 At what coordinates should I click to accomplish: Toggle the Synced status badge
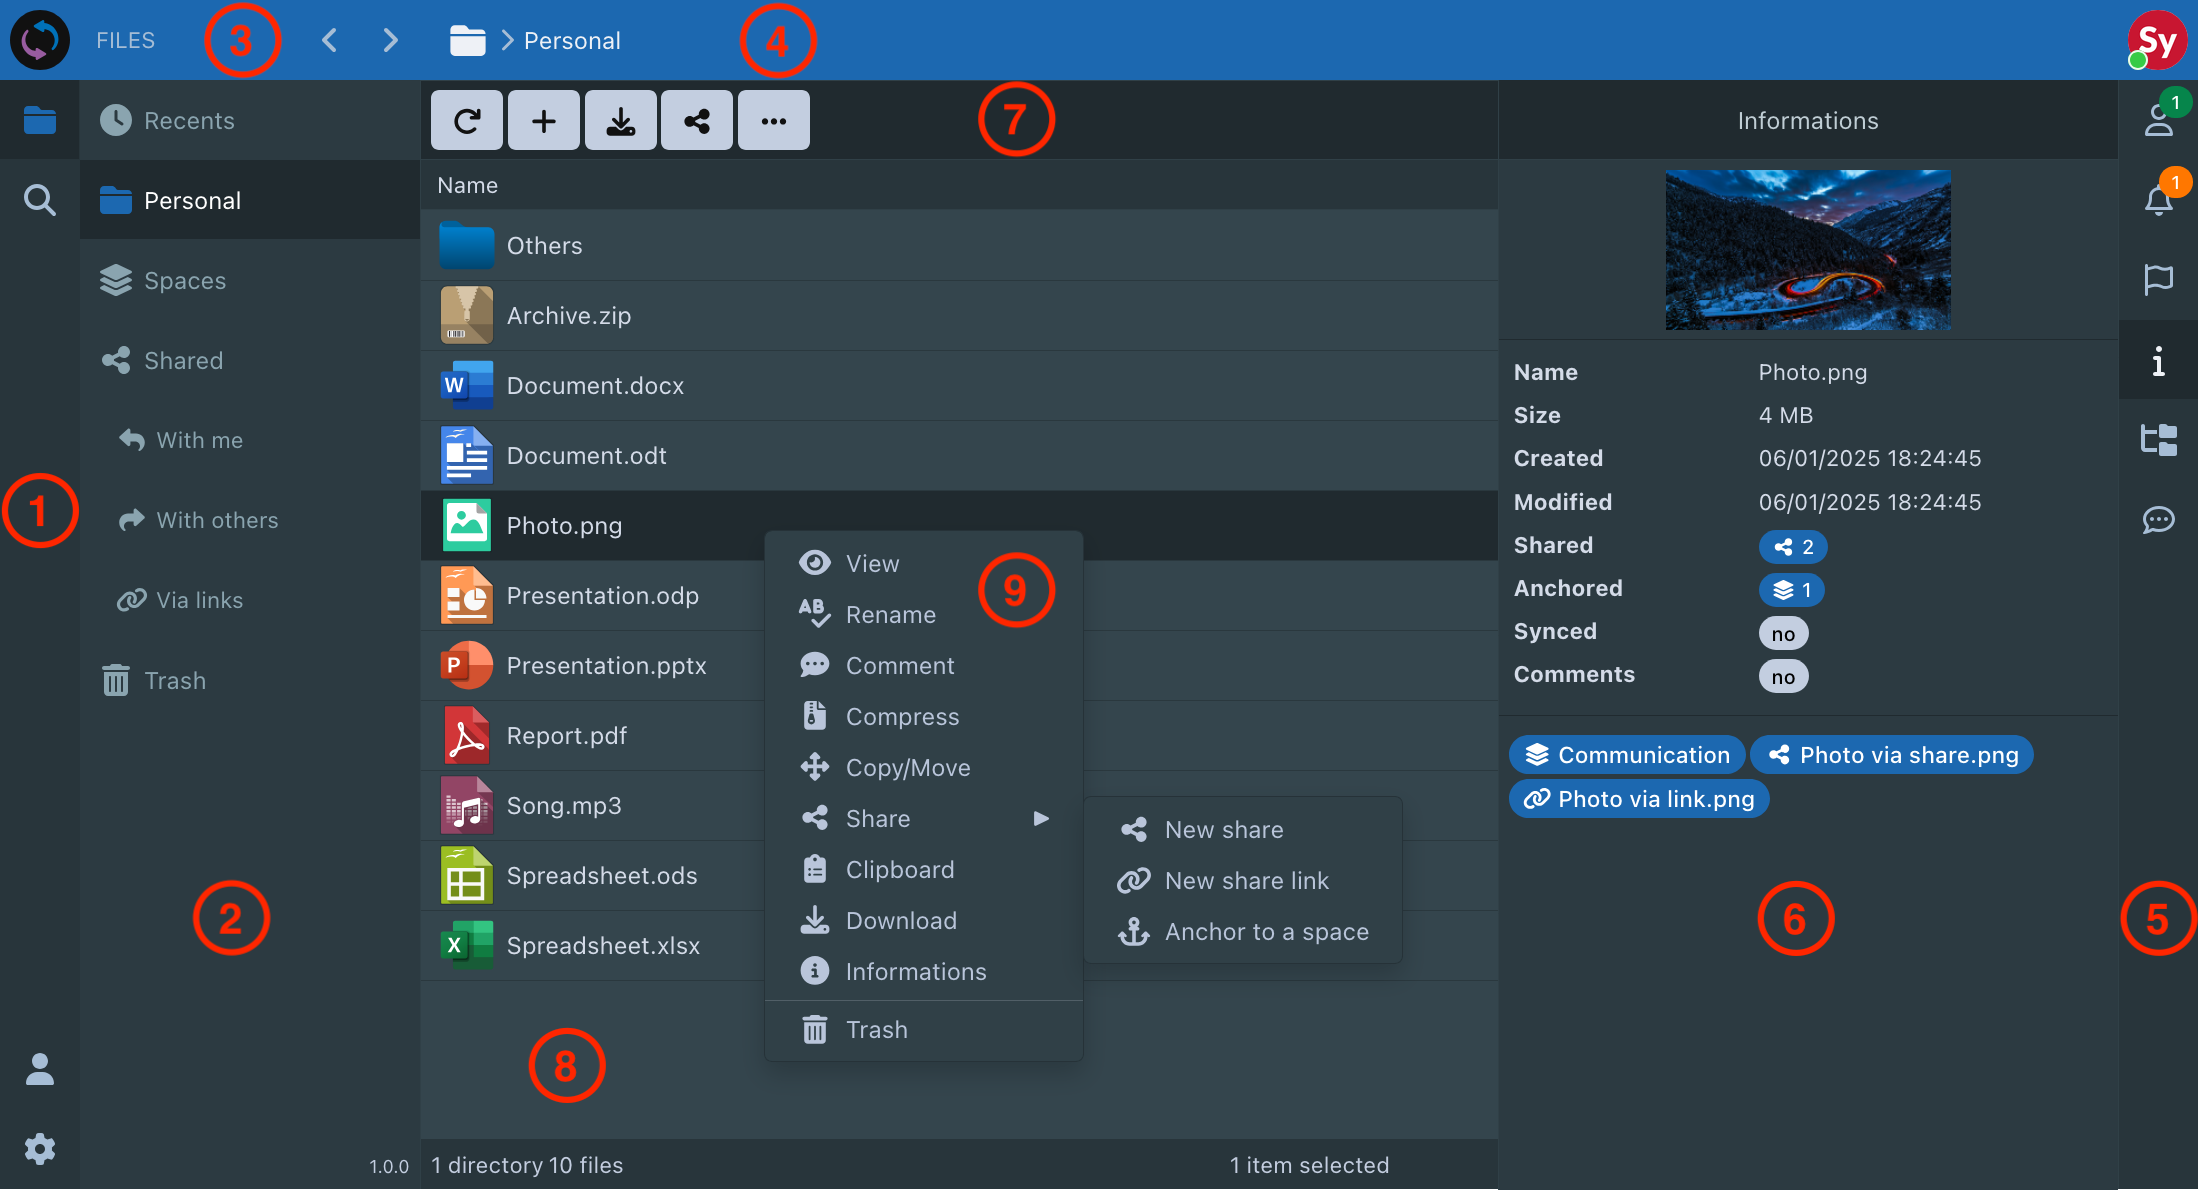click(1783, 632)
